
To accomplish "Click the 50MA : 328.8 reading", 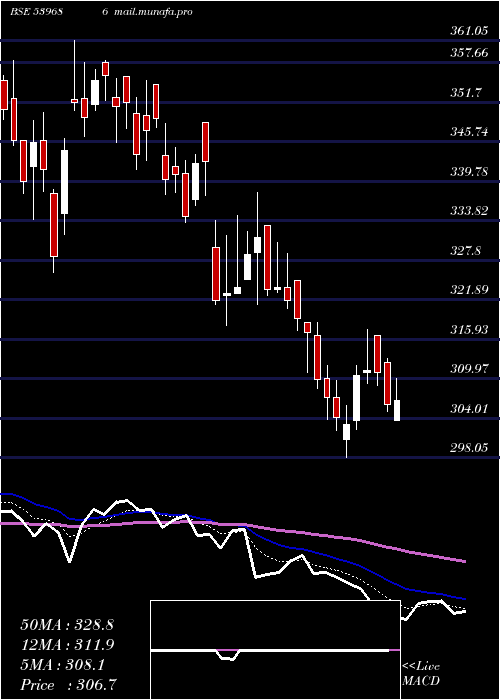I will (67, 625).
